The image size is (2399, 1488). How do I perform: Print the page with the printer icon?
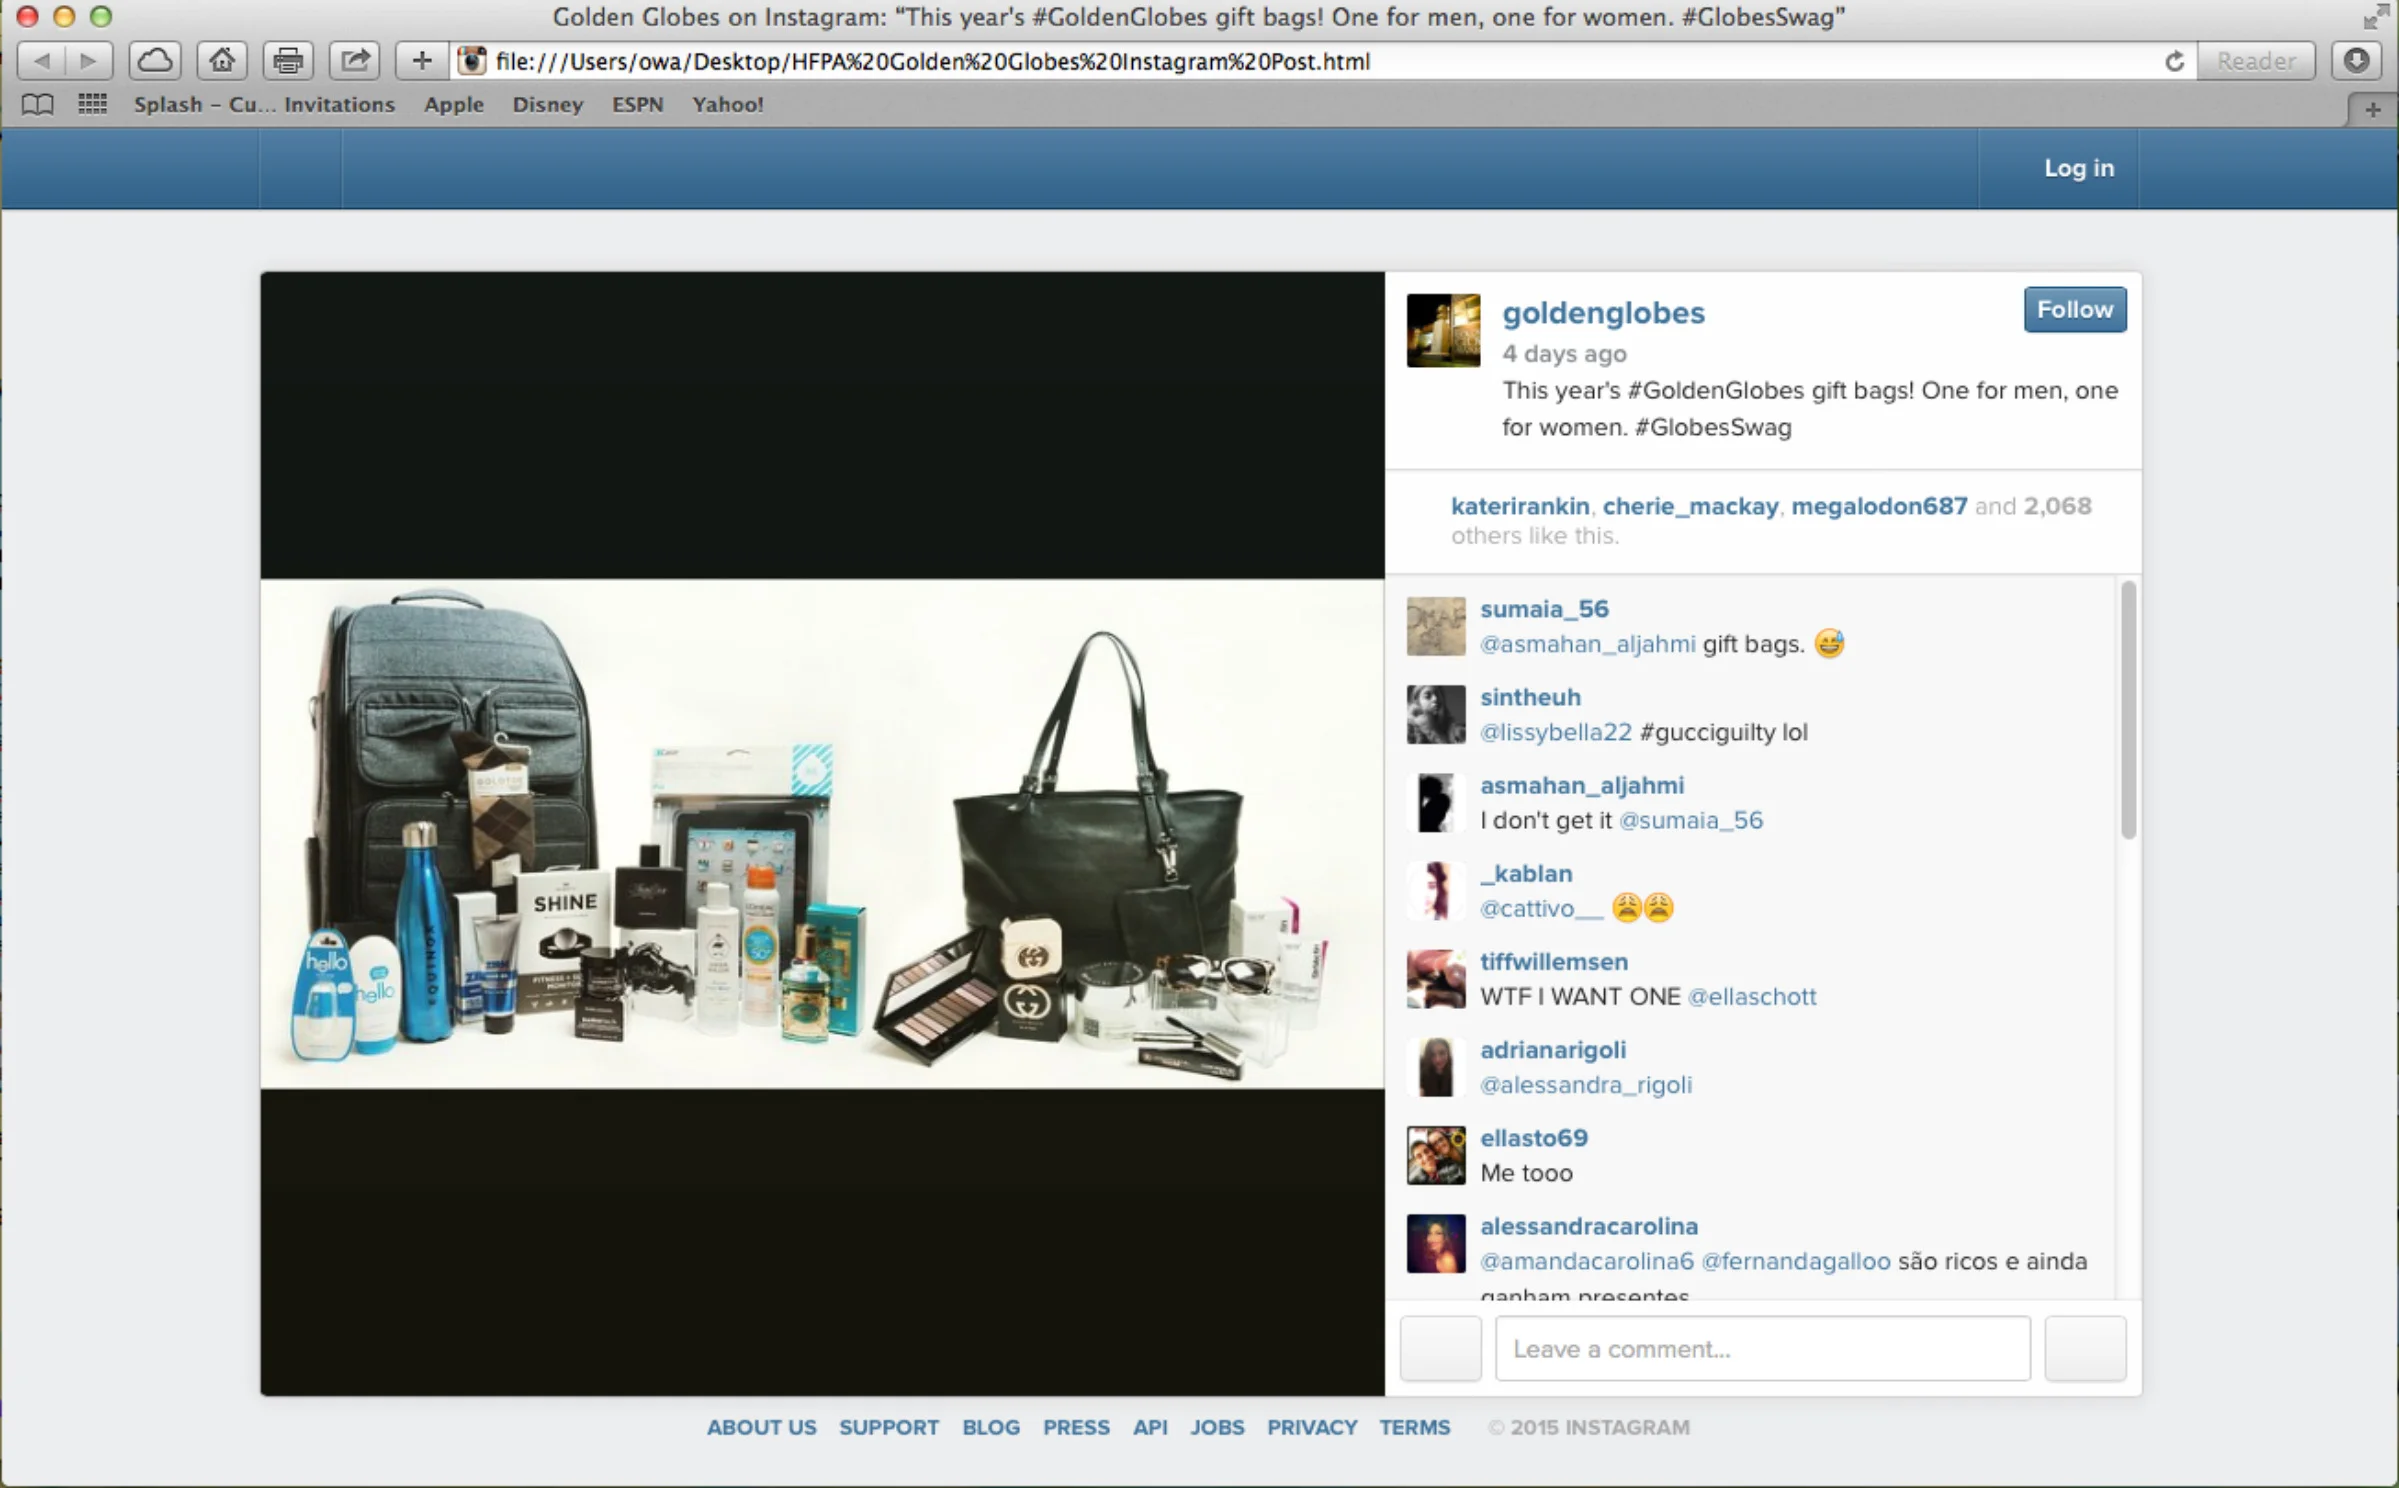pos(289,61)
